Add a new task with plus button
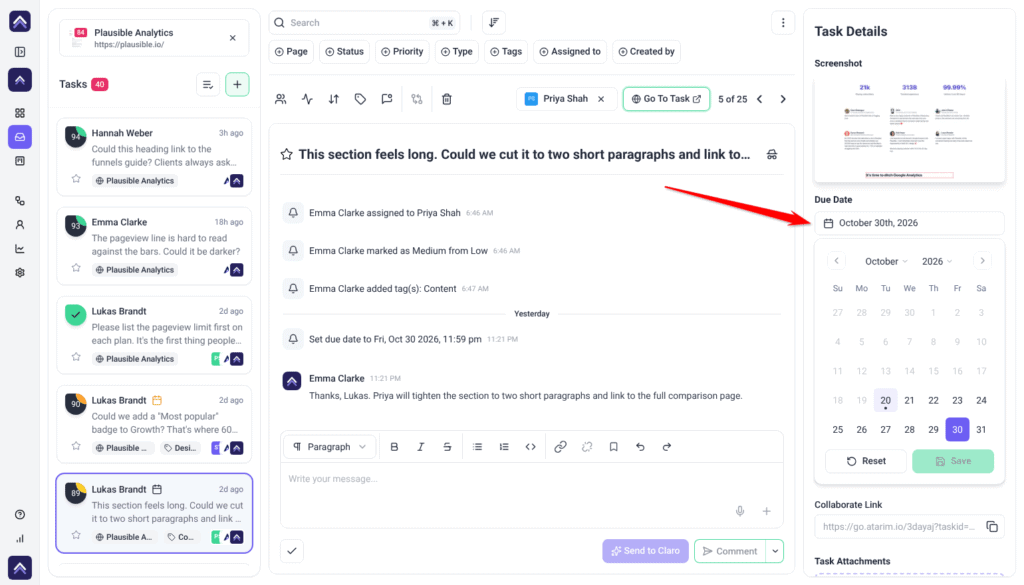This screenshot has height=585, width=1024. point(237,84)
